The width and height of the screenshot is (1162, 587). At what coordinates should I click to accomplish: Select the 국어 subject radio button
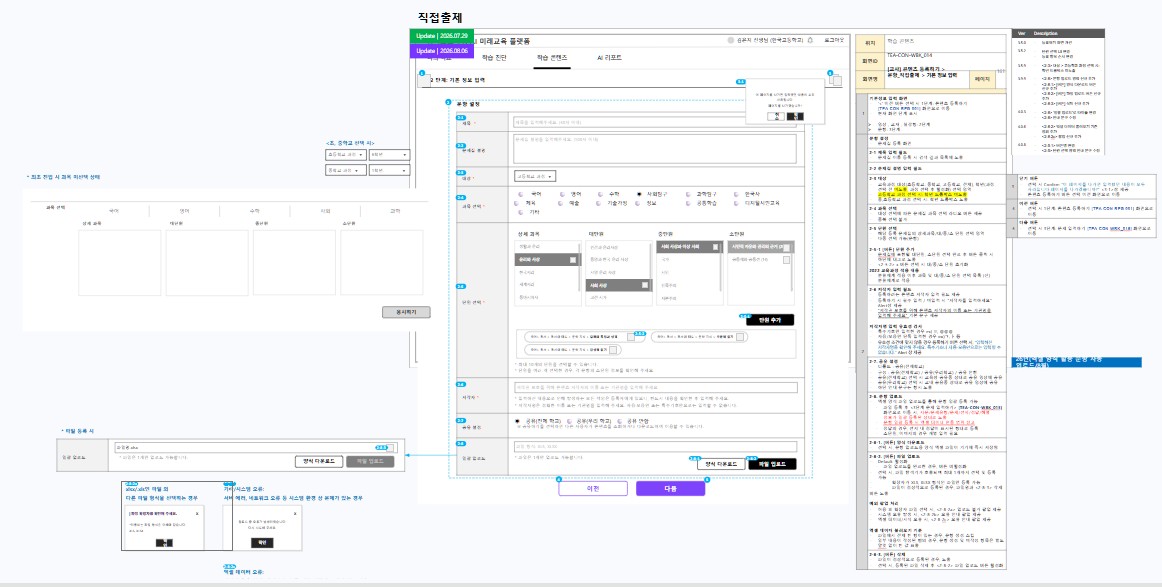pyautogui.click(x=521, y=193)
